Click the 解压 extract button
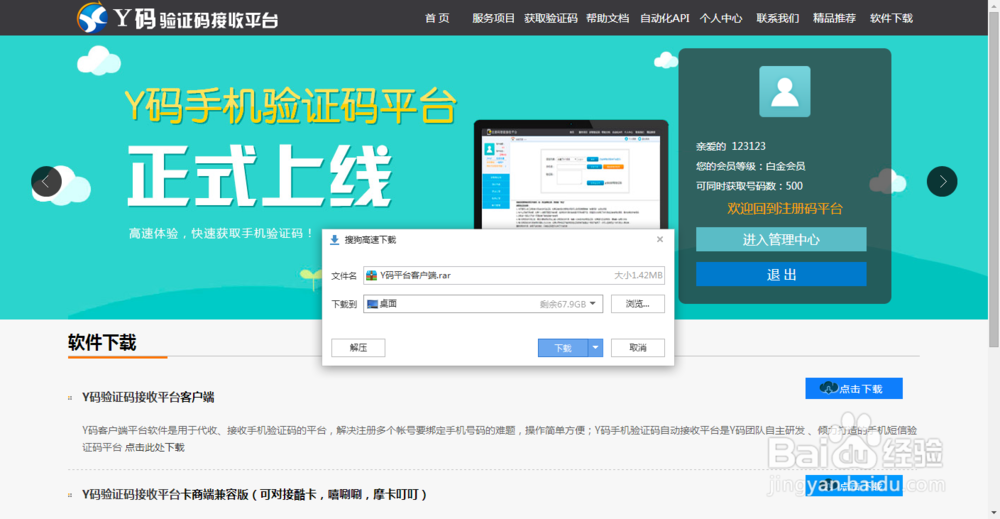The image size is (1000, 519). (358, 347)
